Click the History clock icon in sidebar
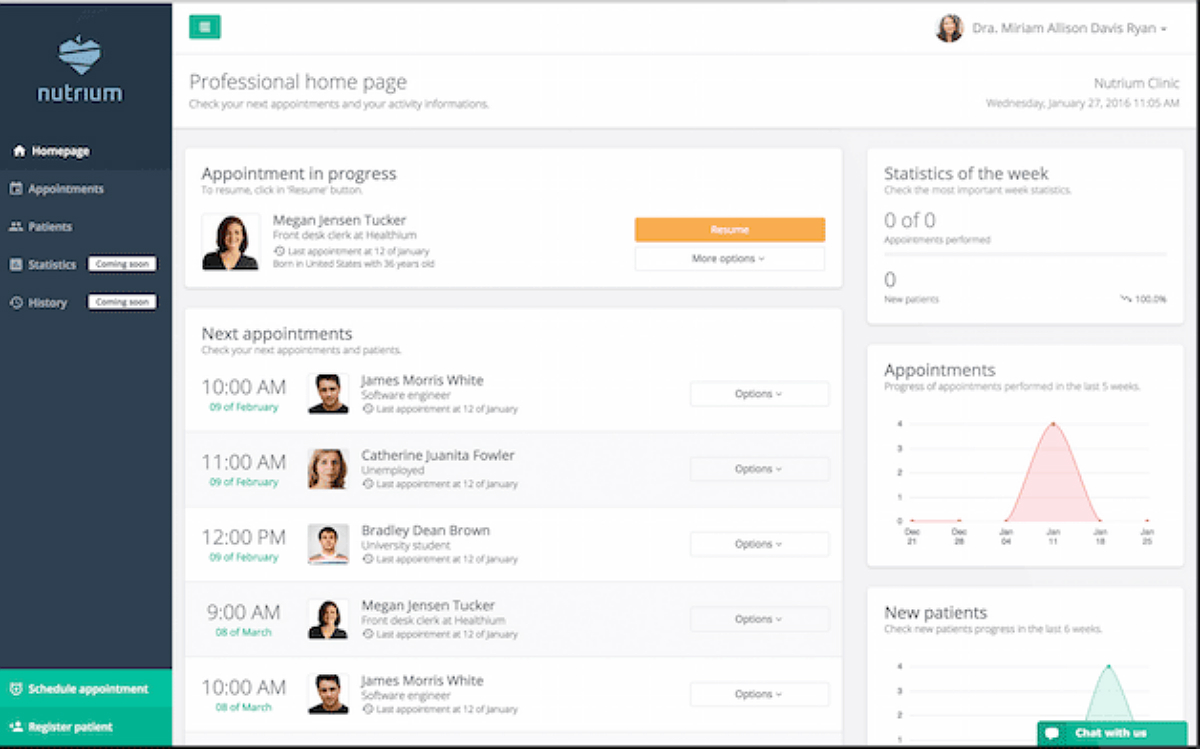 (x=16, y=303)
